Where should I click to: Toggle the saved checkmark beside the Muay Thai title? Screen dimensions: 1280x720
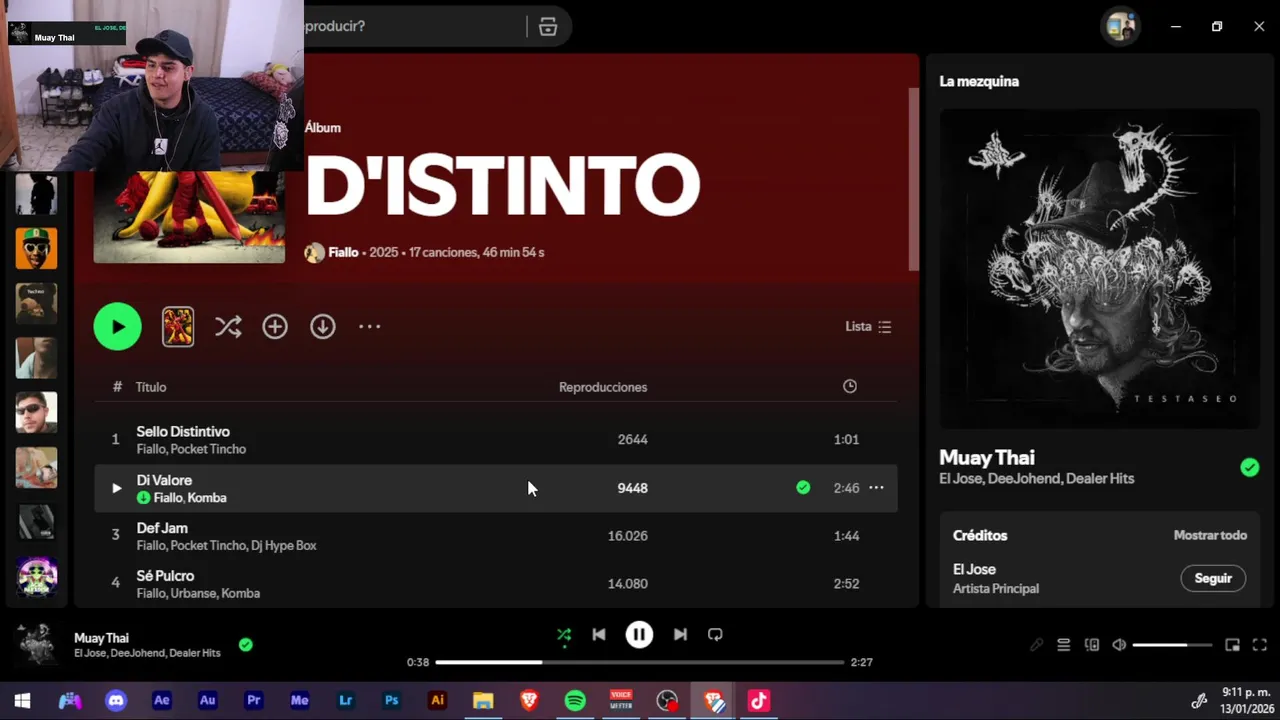pos(1249,467)
